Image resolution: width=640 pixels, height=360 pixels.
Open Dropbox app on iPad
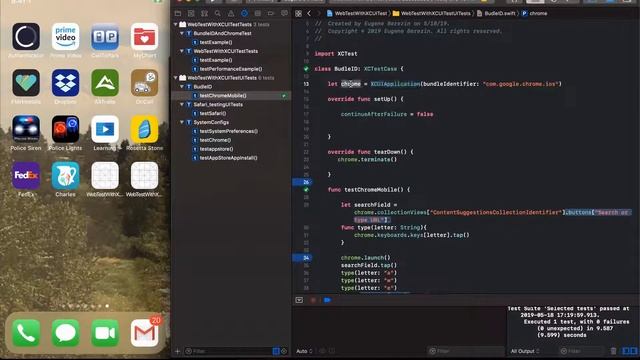(65, 83)
